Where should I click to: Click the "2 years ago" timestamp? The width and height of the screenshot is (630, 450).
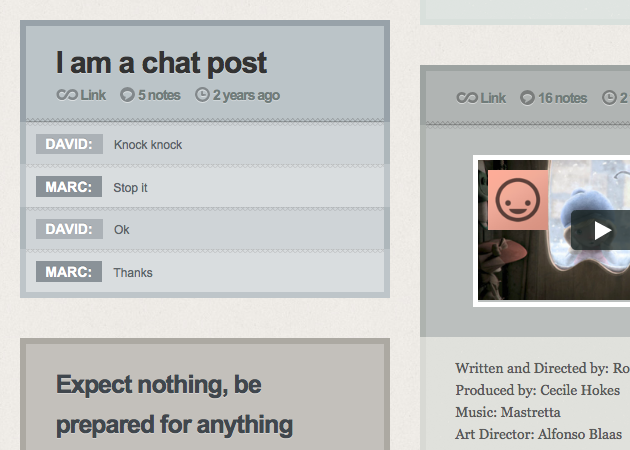[x=246, y=95]
